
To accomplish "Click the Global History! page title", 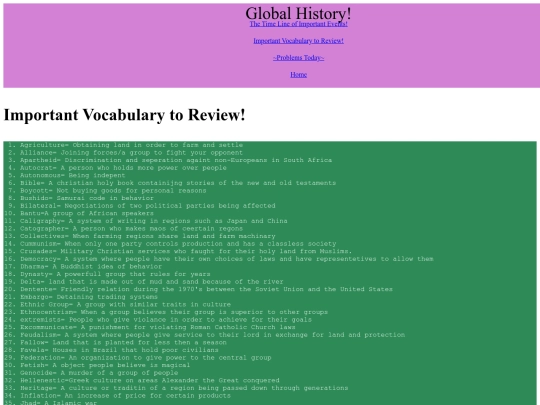I will (298, 13).
